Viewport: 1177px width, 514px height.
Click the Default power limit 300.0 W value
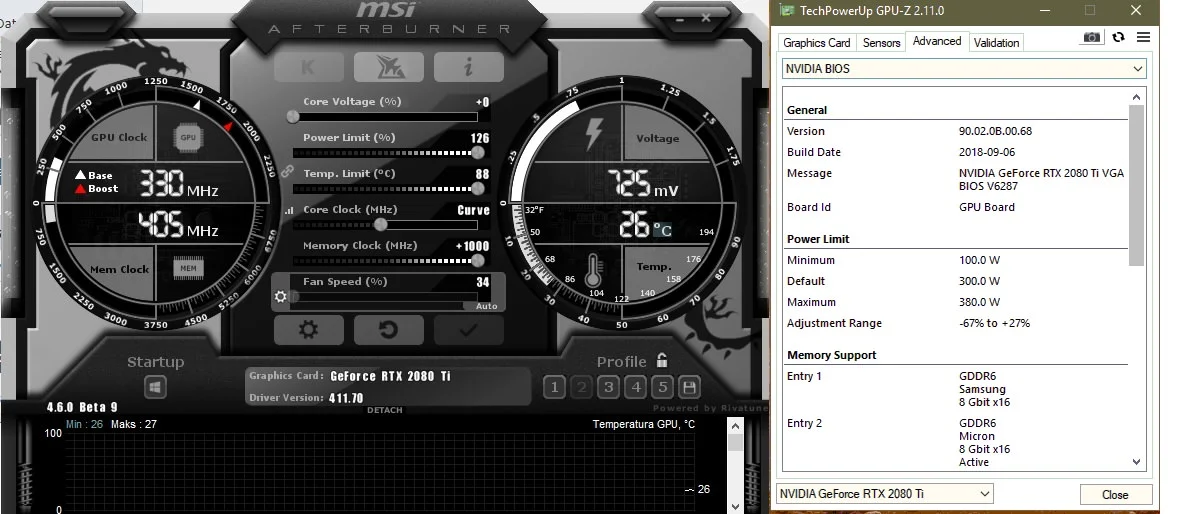coord(980,281)
